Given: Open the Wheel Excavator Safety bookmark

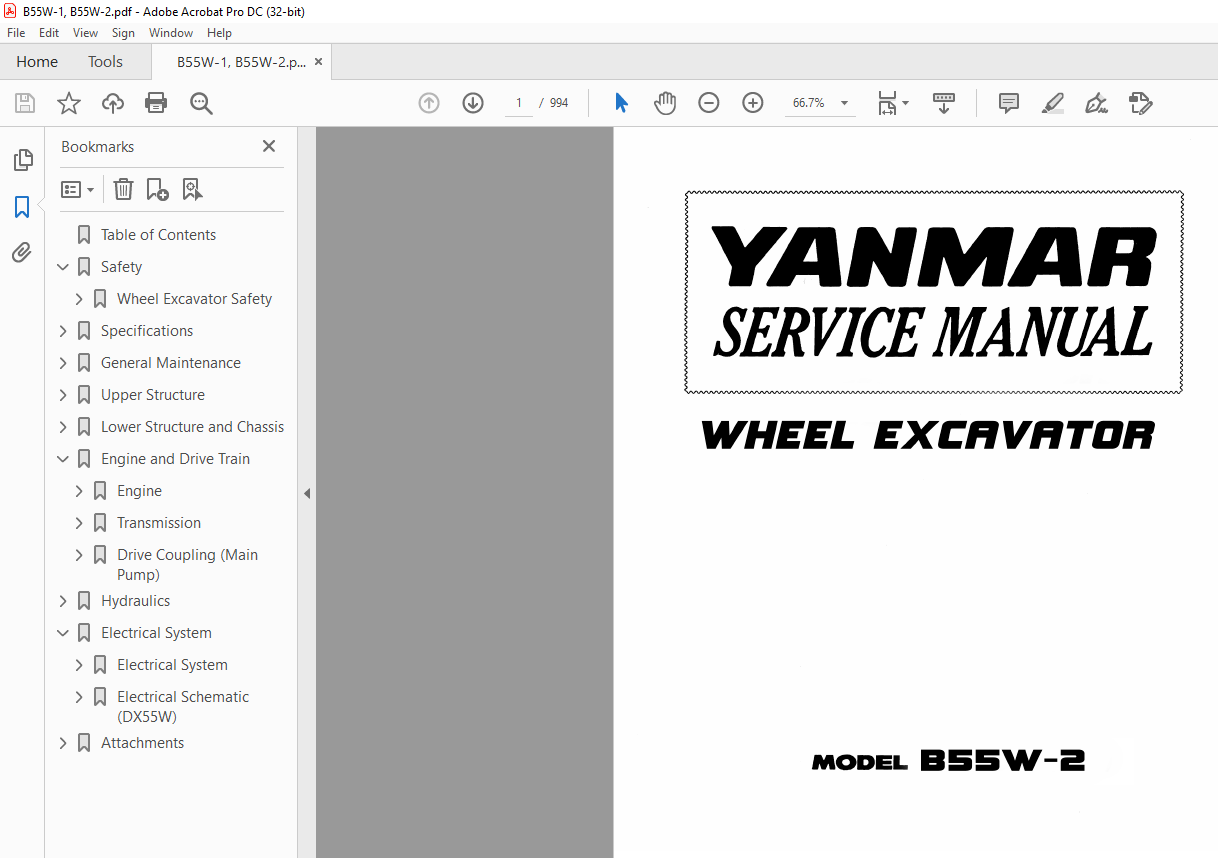Looking at the screenshot, I should pyautogui.click(x=194, y=299).
